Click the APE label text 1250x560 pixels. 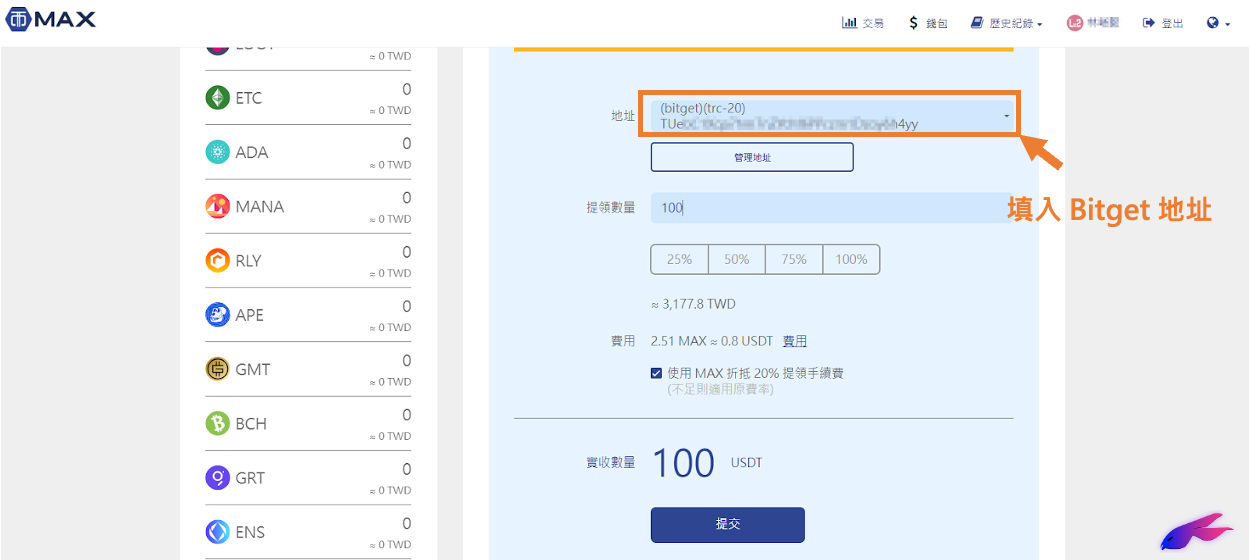[x=250, y=315]
